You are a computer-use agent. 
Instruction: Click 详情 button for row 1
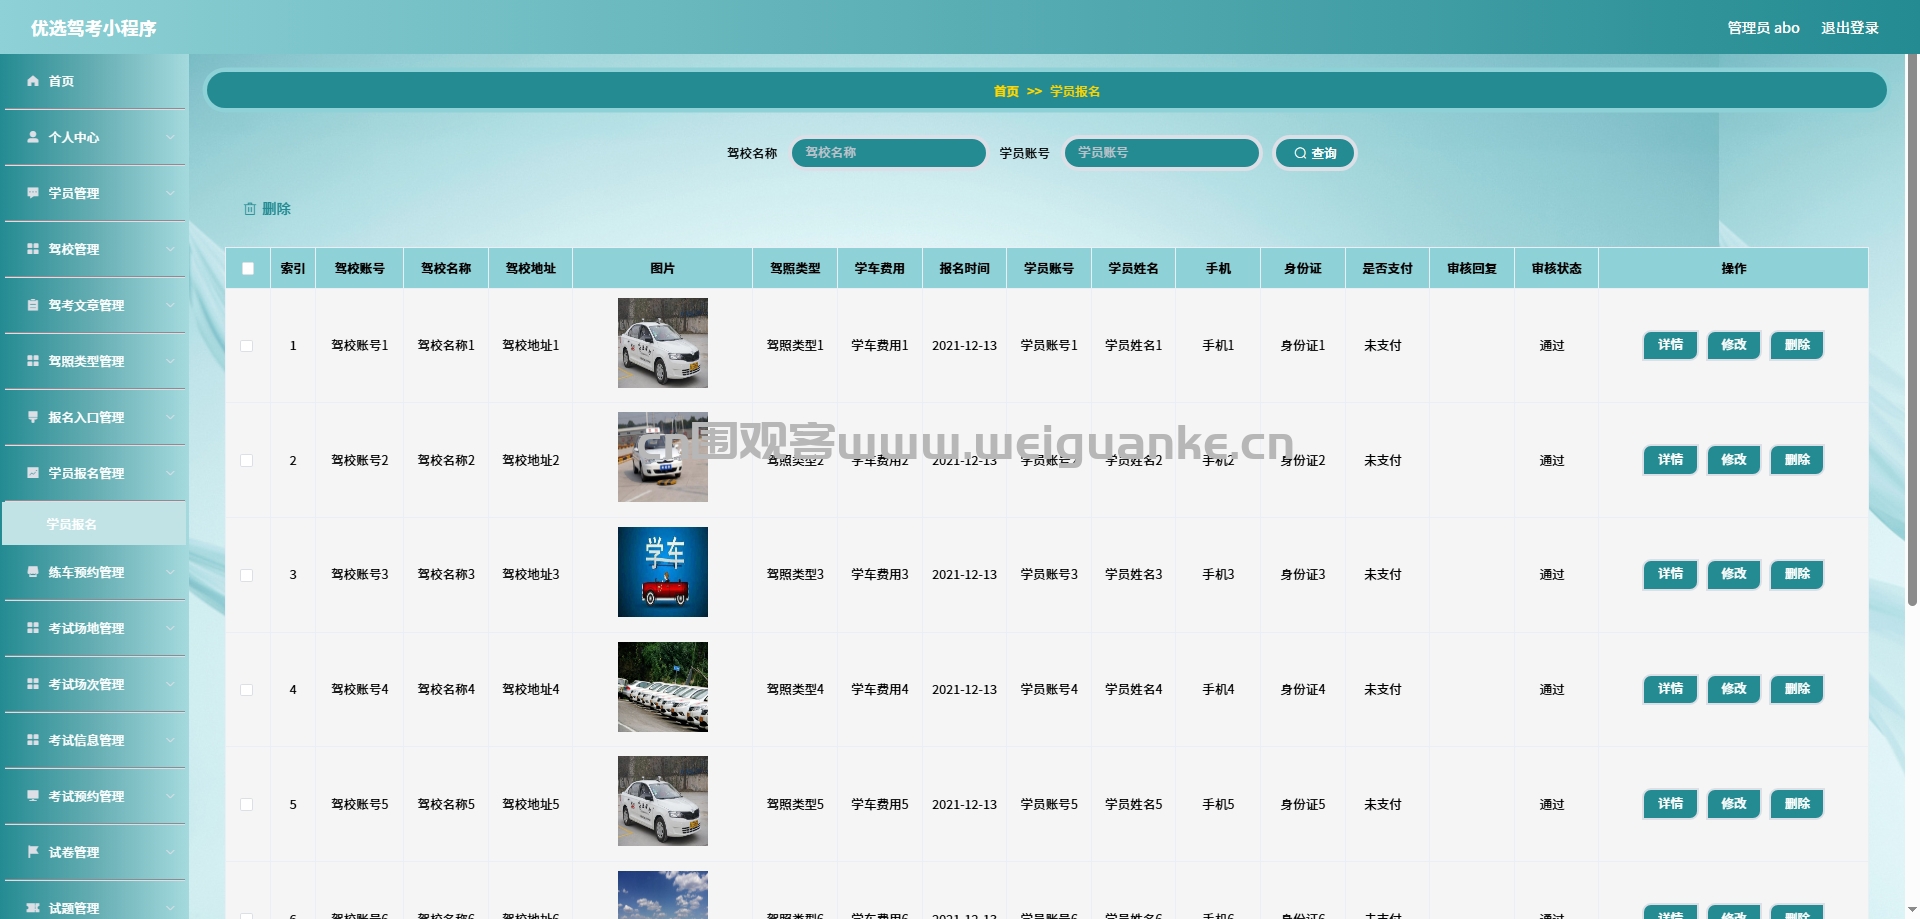[x=1670, y=345]
